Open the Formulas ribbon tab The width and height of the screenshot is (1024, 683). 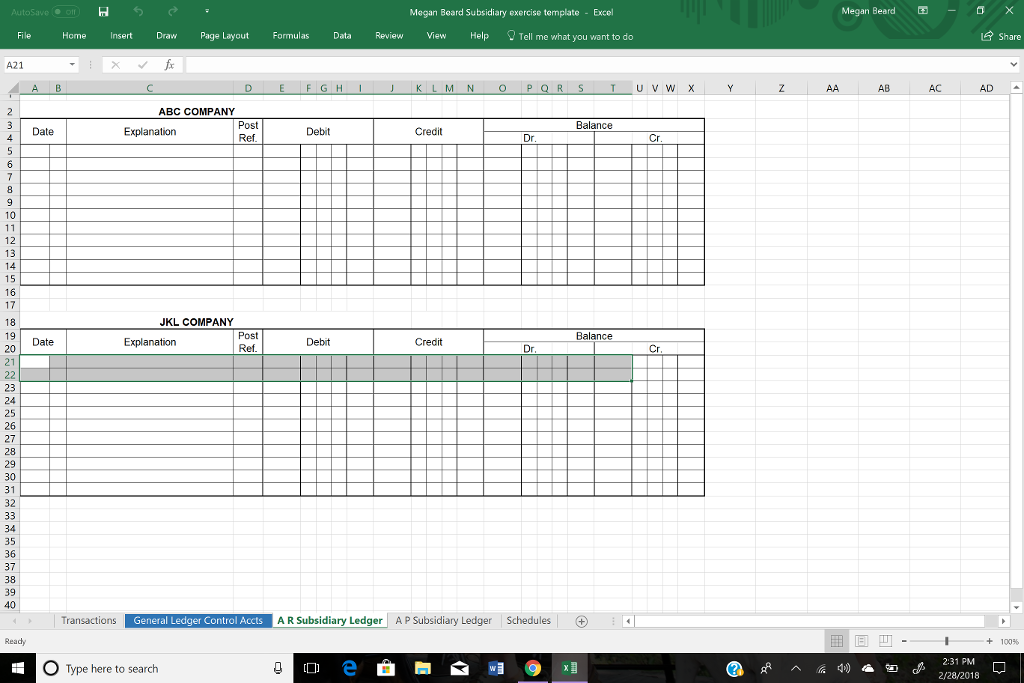click(291, 36)
